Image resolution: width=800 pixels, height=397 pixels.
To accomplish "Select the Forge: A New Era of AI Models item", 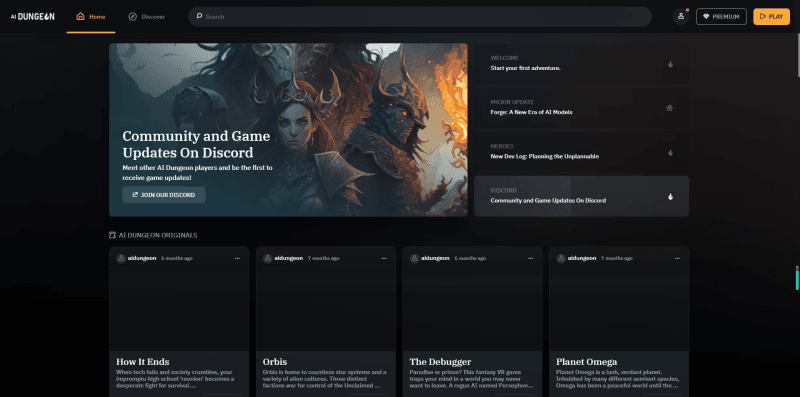I will pos(581,108).
